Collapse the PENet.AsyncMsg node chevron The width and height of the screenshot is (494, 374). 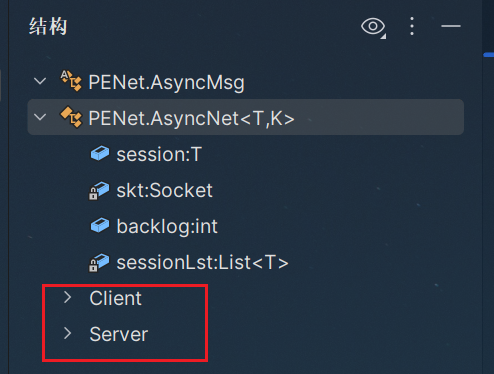40,81
